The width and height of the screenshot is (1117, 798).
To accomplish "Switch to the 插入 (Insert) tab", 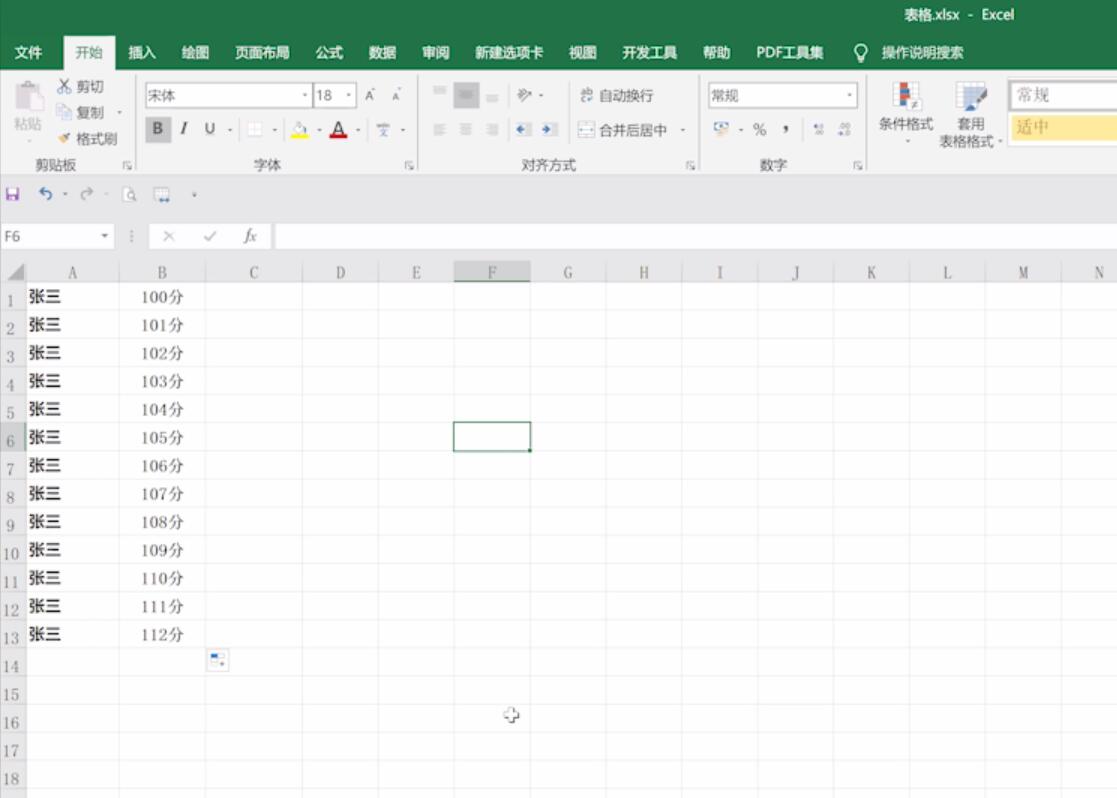I will pyautogui.click(x=142, y=52).
